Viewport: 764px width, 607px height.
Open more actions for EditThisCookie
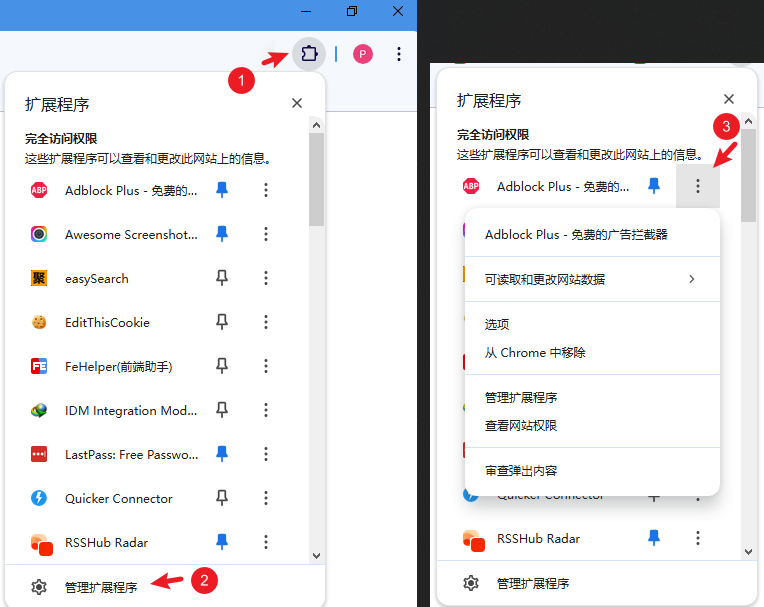click(x=266, y=322)
